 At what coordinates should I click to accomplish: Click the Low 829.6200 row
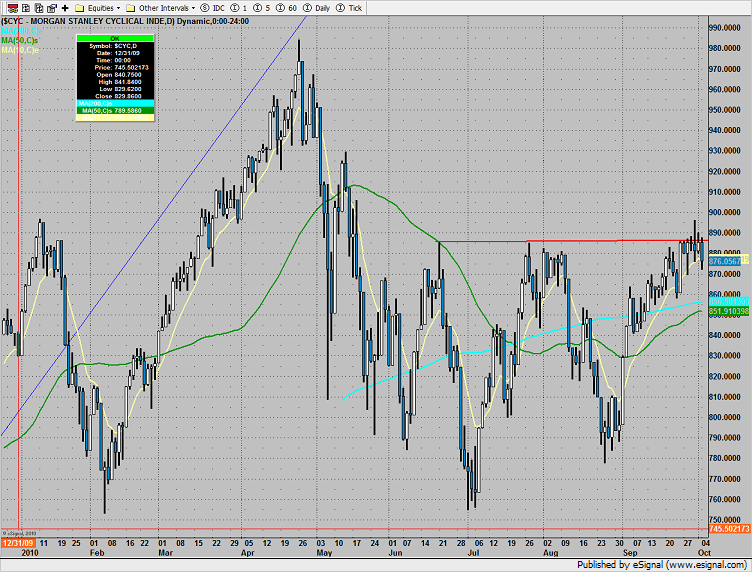[115, 89]
